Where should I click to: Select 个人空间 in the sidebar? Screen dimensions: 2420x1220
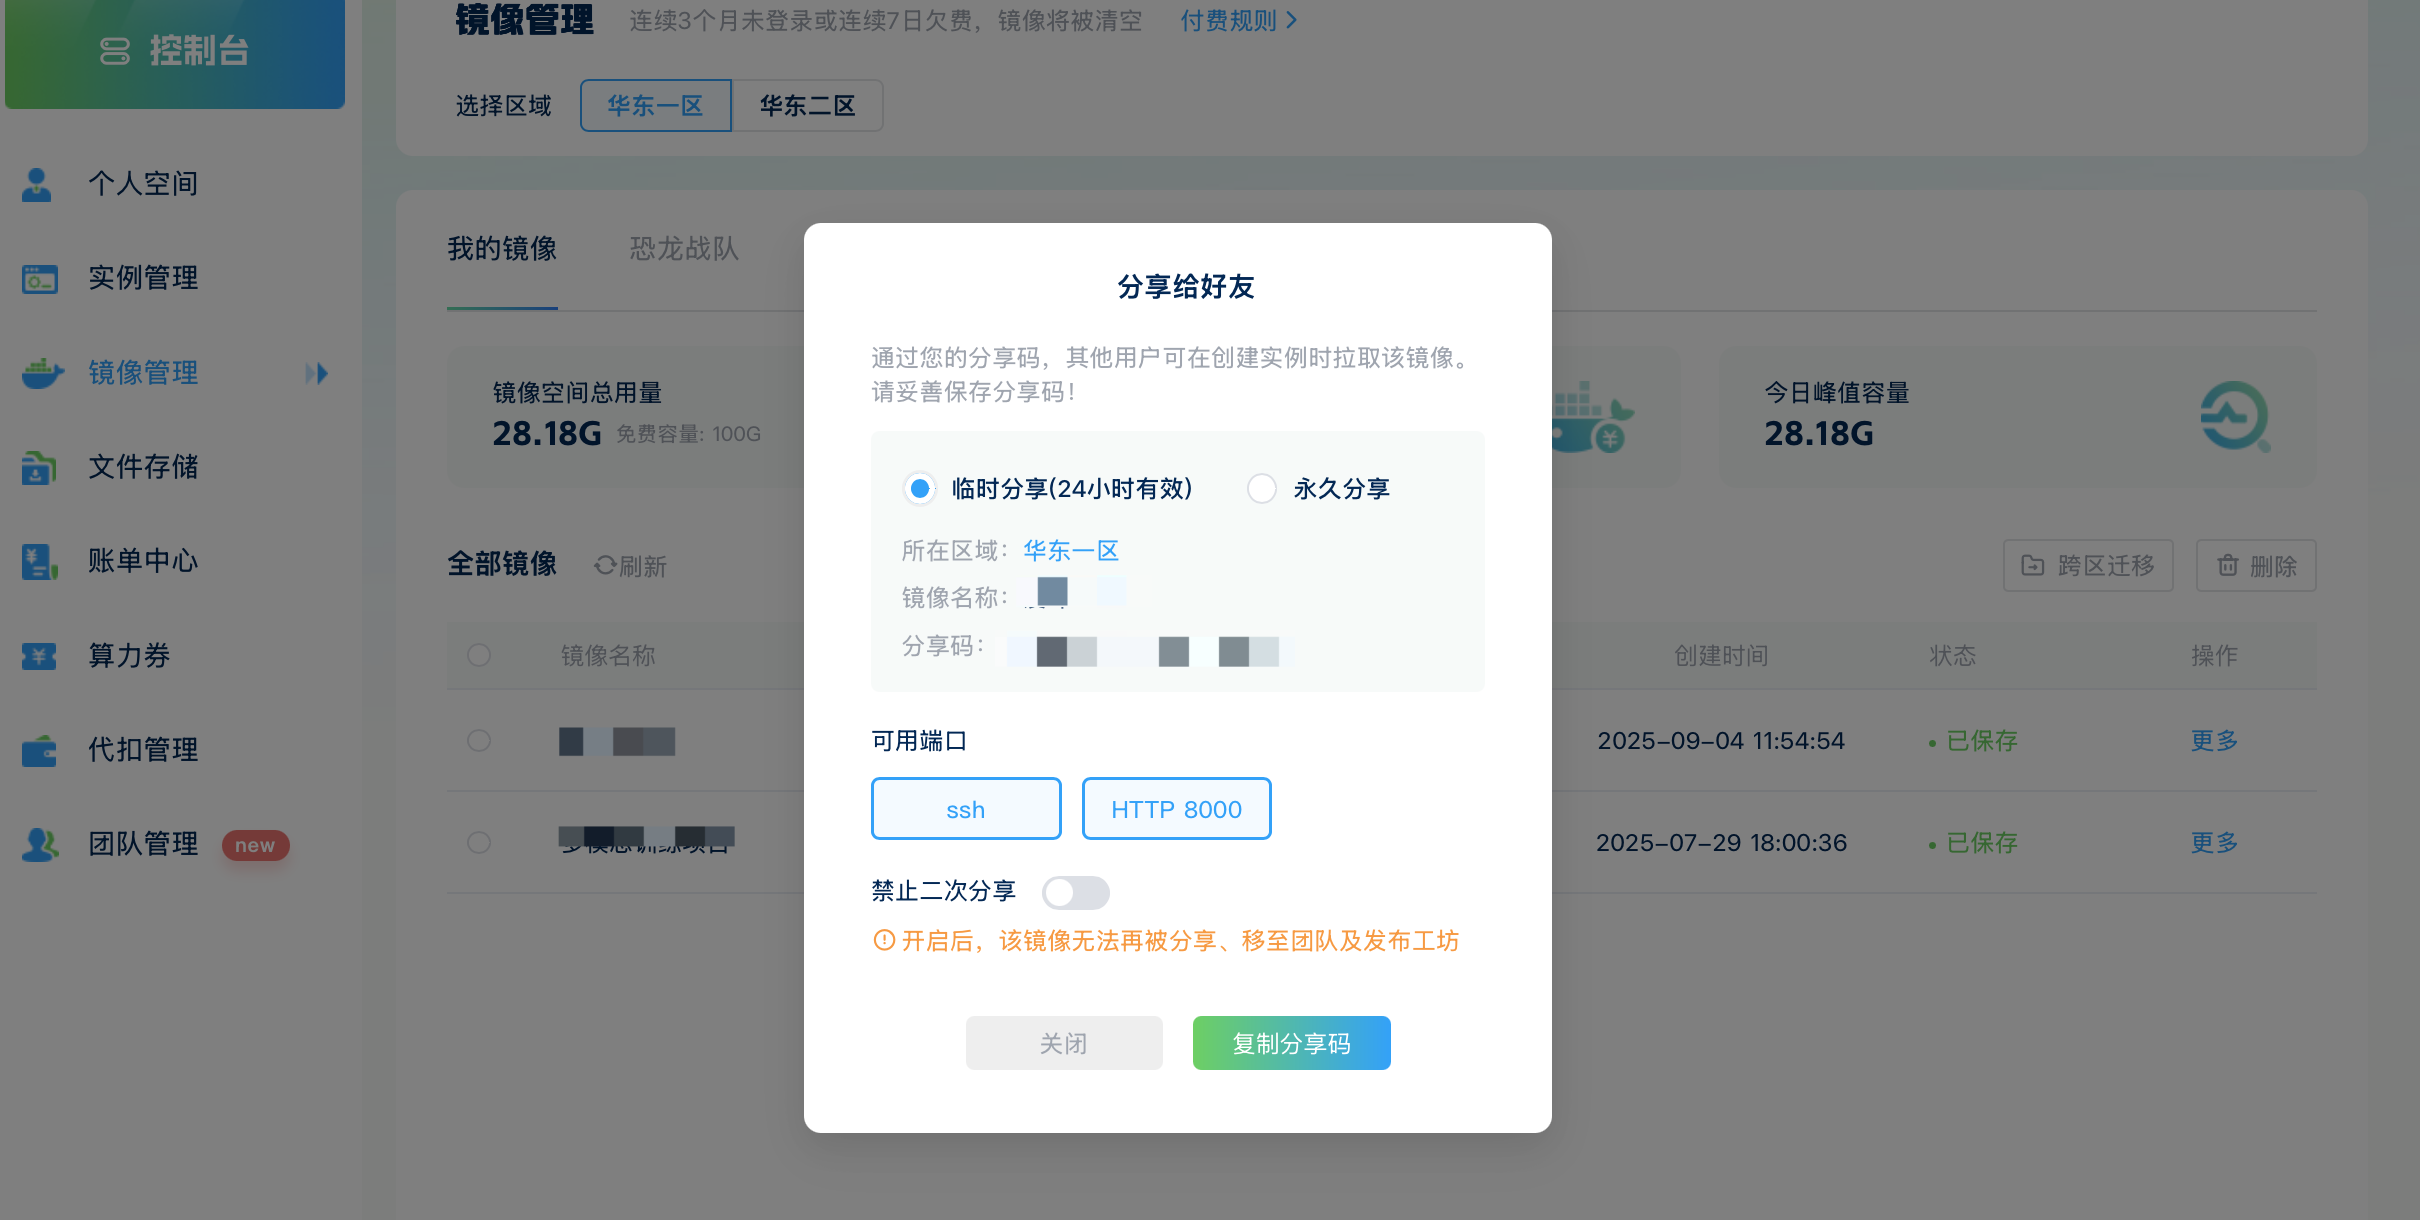(143, 184)
